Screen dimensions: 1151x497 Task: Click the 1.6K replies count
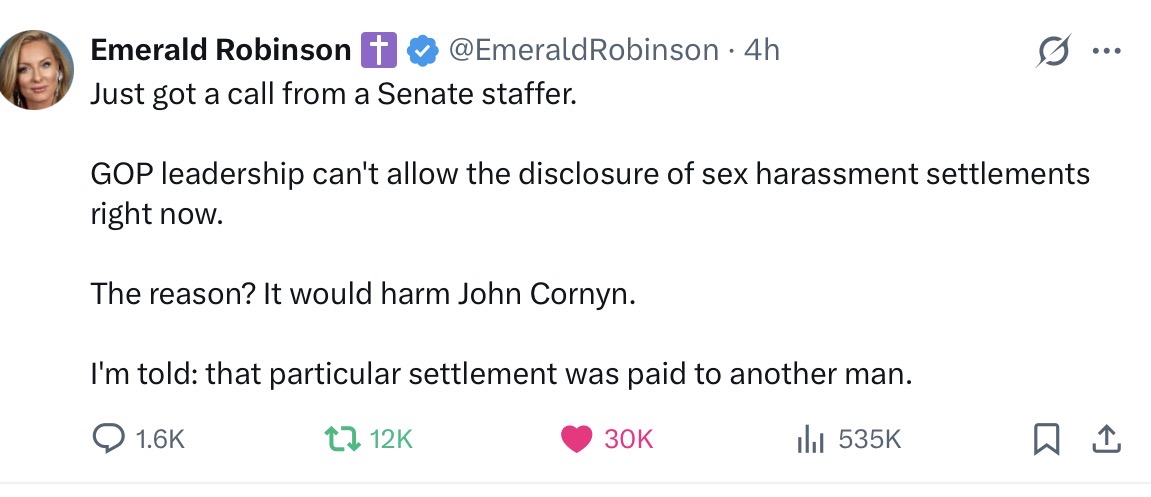160,438
